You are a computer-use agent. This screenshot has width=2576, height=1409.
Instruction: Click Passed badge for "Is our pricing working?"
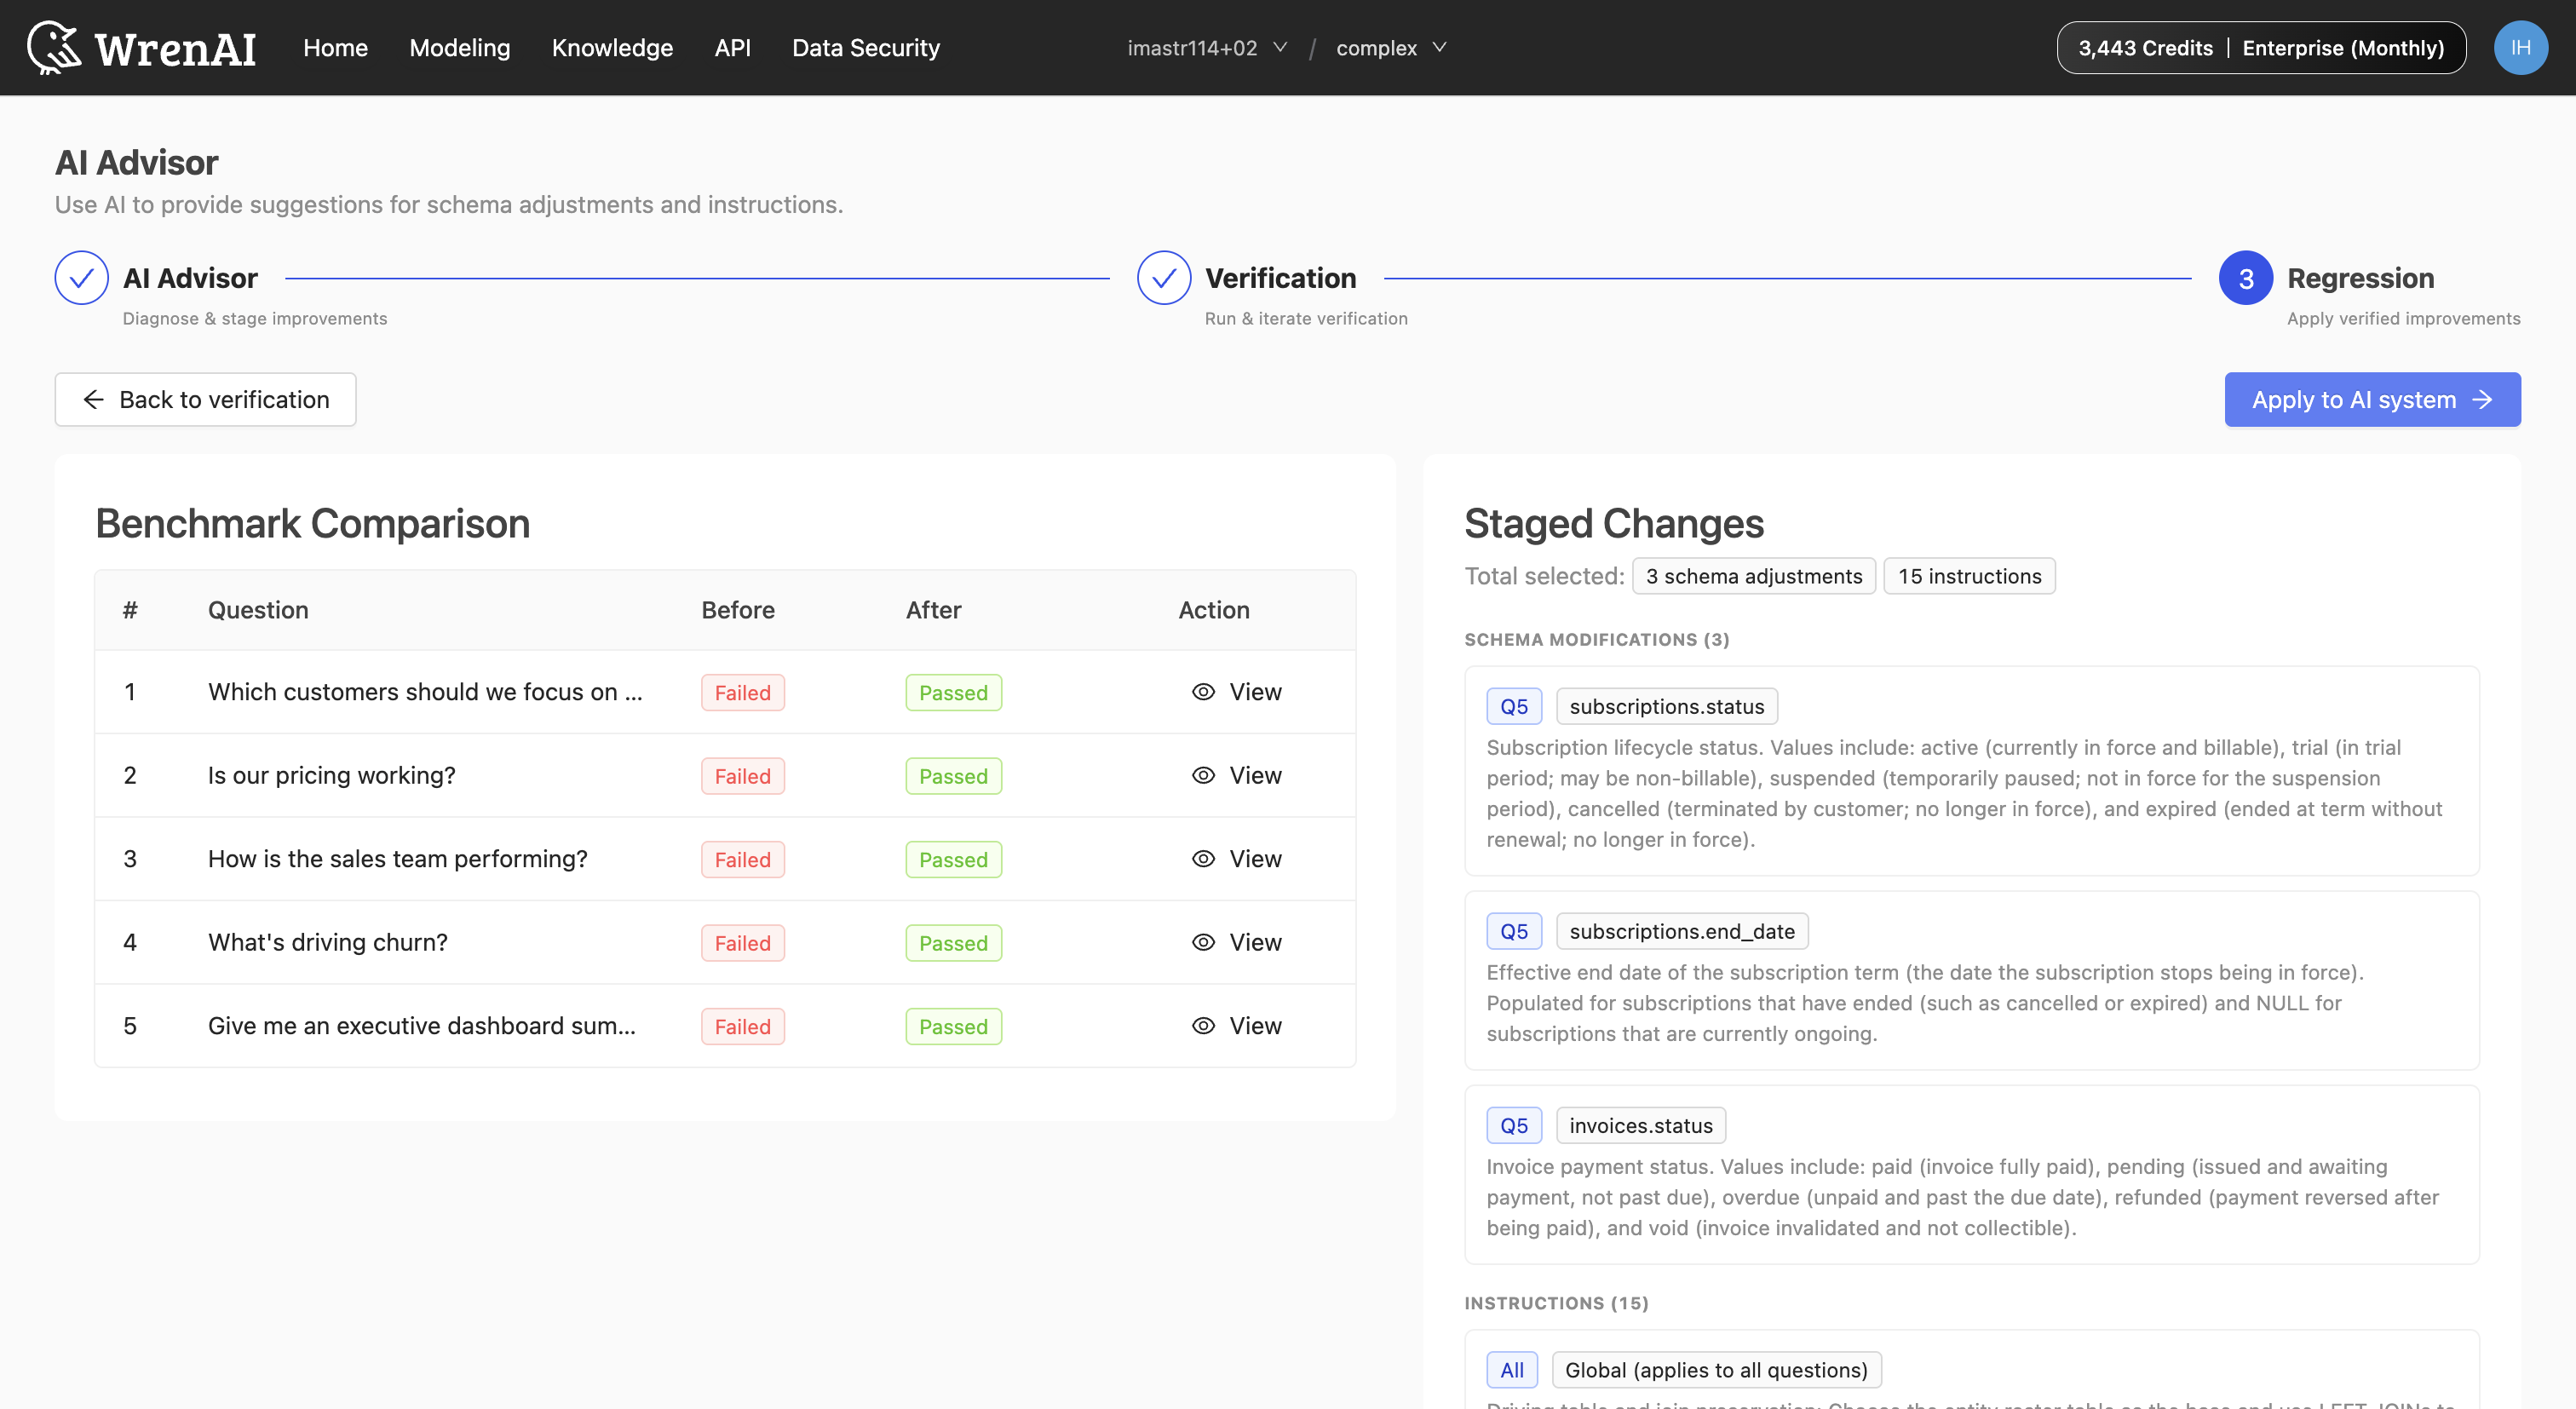[x=953, y=776]
